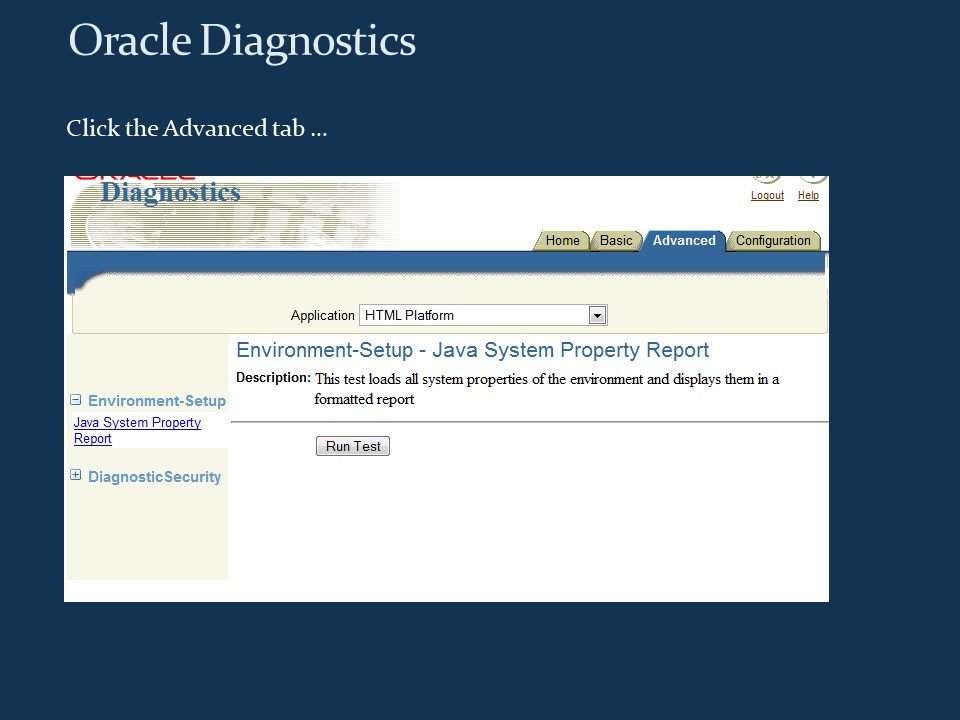Viewport: 960px width, 720px height.
Task: Click the Logout link
Action: click(767, 195)
